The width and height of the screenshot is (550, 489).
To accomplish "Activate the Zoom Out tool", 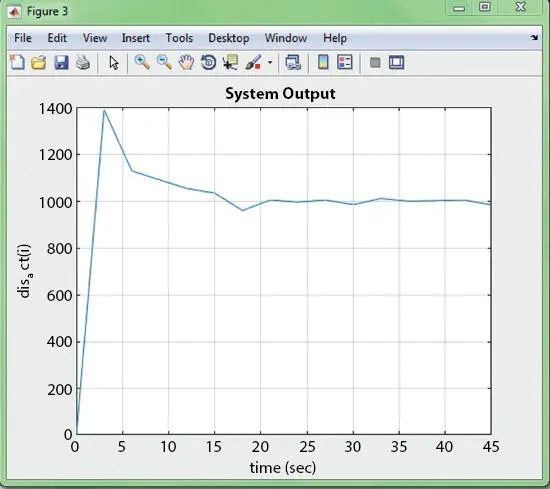I will click(164, 62).
